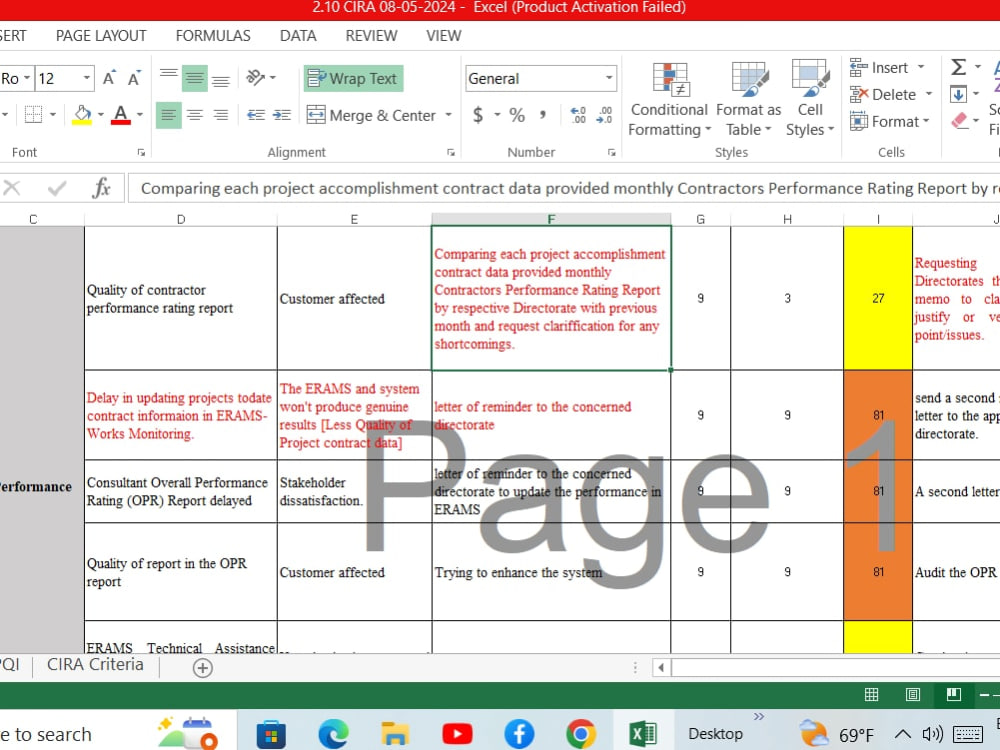Click the Fill down icon
Screen dimensions: 1000x750
[958, 94]
